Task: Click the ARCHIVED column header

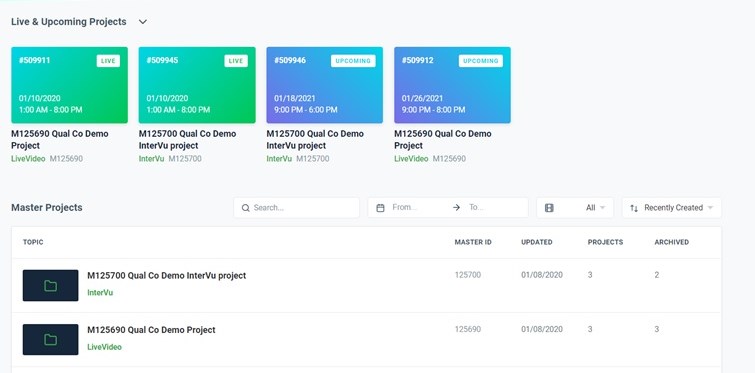Action: tap(672, 242)
